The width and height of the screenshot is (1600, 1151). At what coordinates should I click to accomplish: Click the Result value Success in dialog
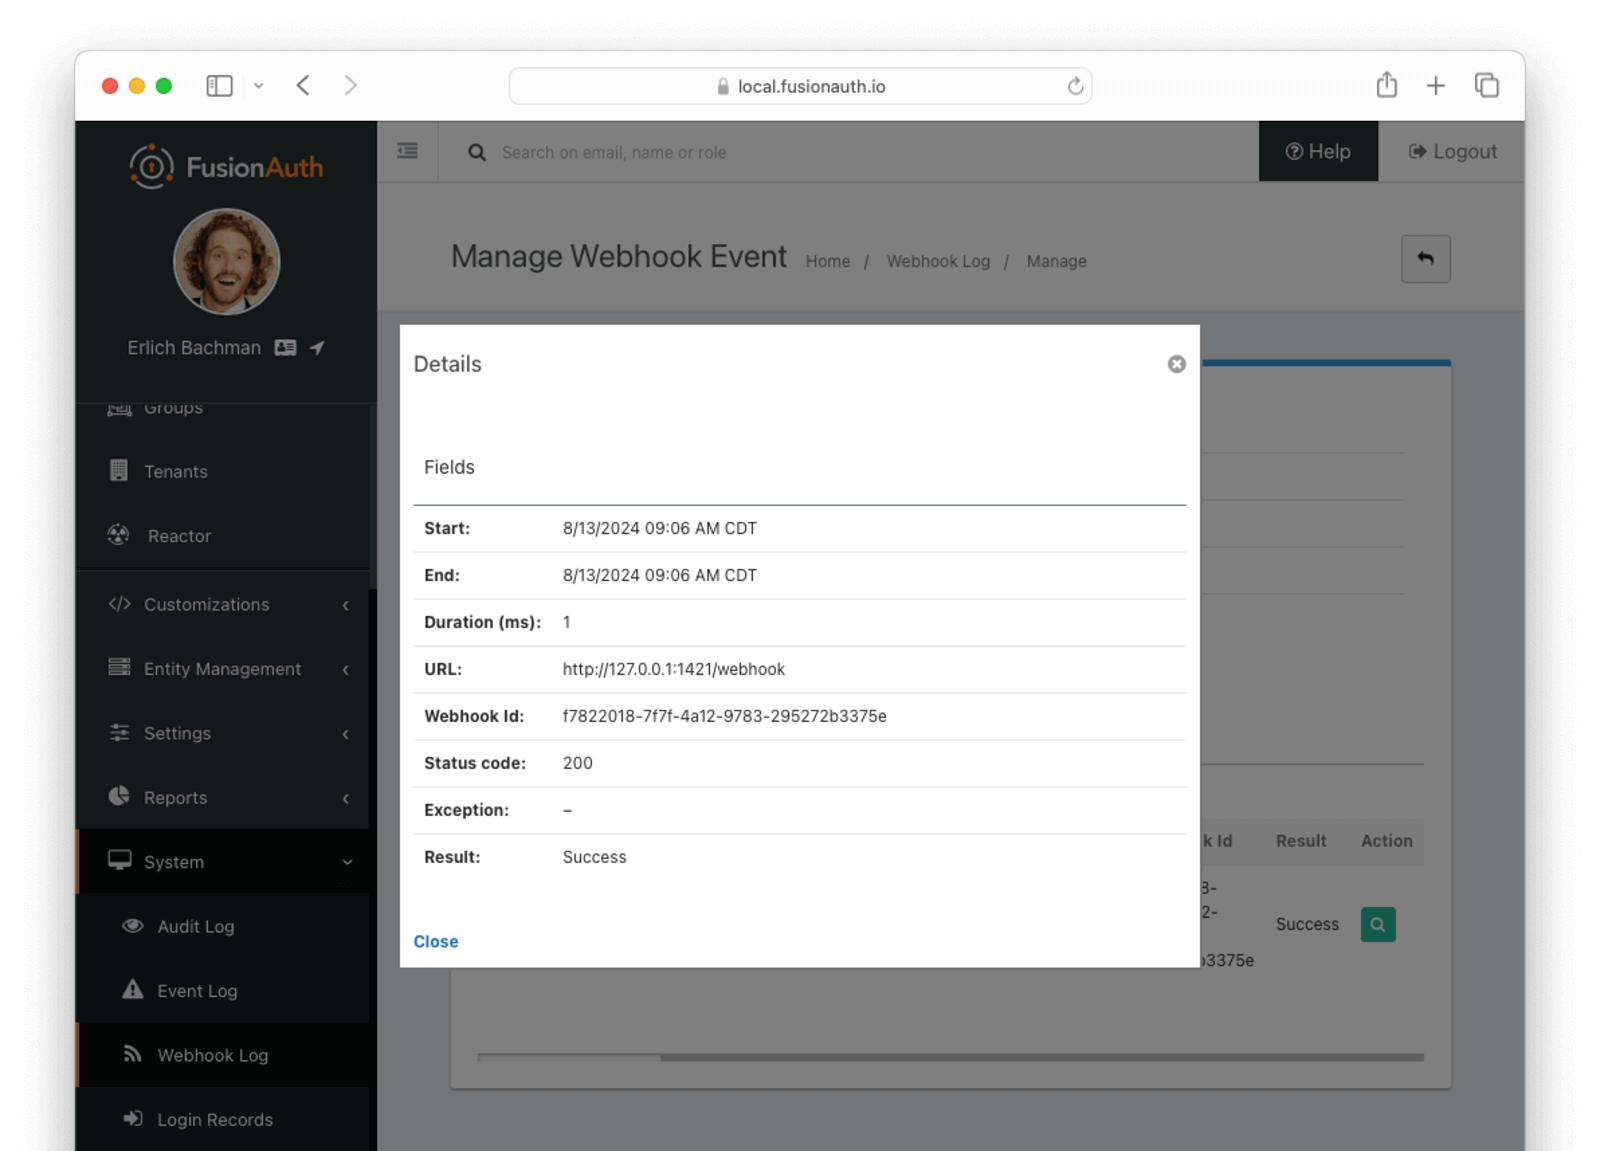(x=594, y=857)
